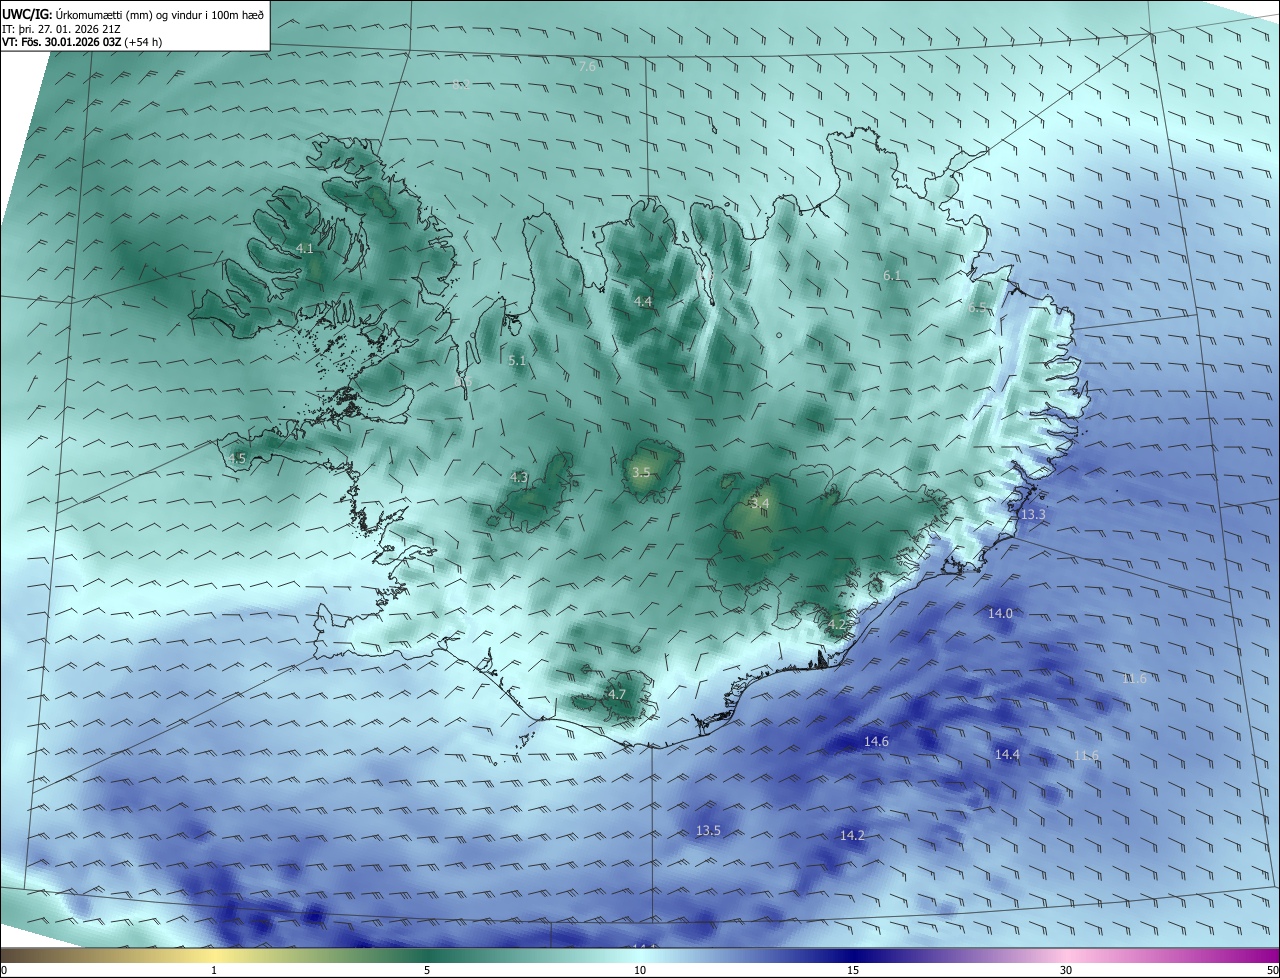1280x978 pixels.
Task: Click the 50 tick on the color scale
Action: [1272, 970]
